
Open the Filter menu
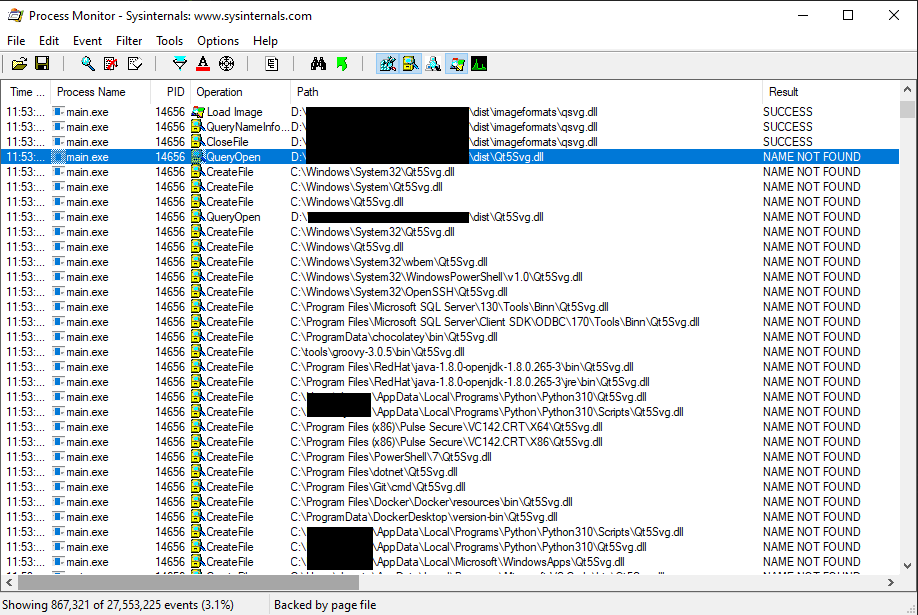tap(129, 41)
